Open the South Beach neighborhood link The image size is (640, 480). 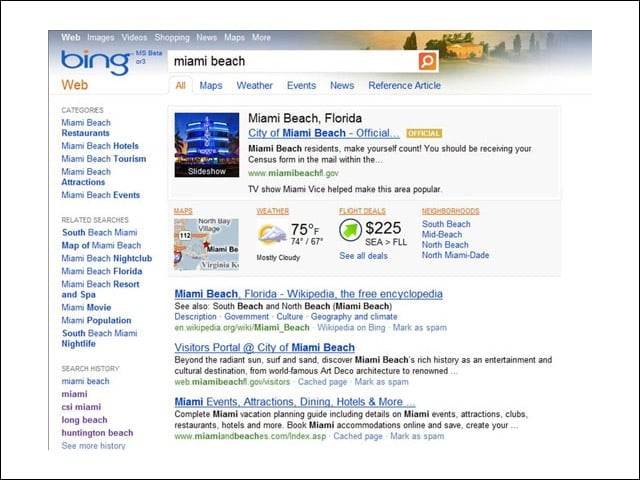coord(446,224)
